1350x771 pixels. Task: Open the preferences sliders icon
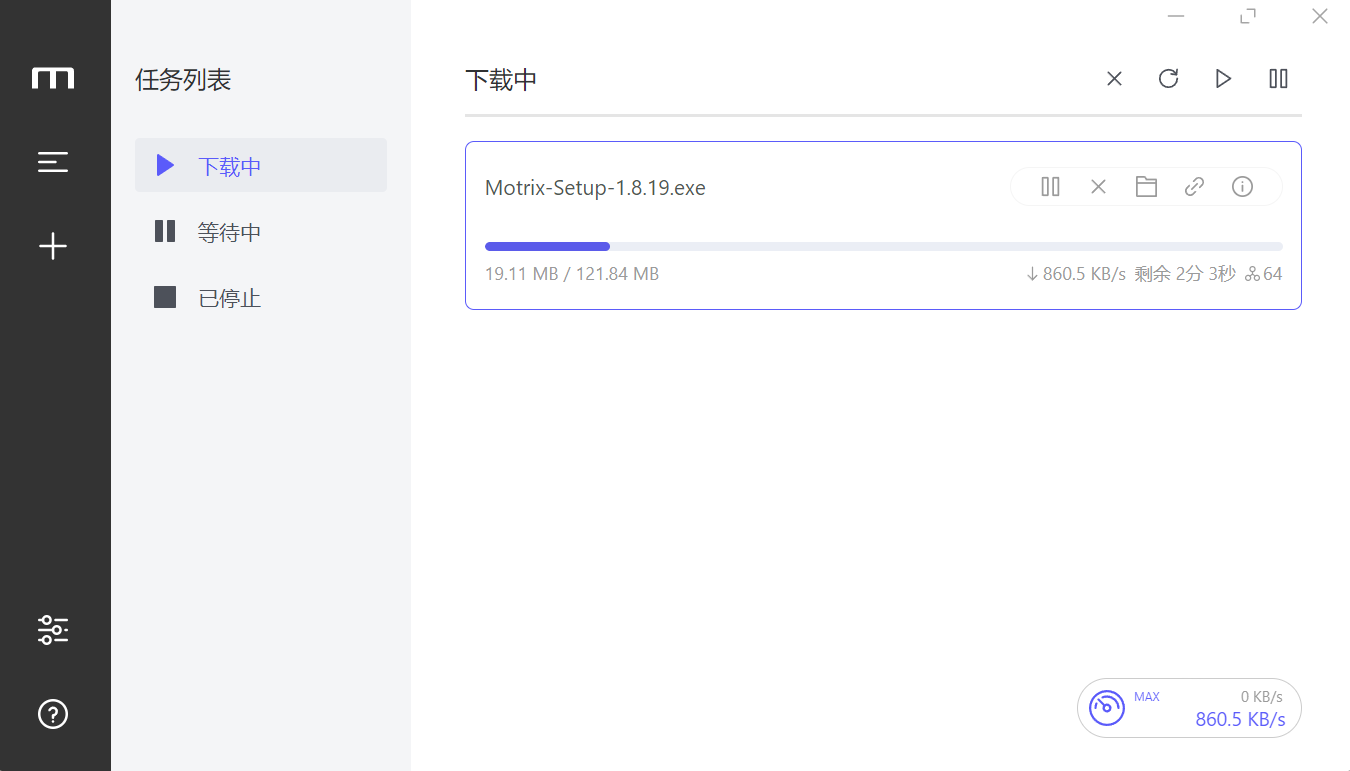[x=53, y=630]
